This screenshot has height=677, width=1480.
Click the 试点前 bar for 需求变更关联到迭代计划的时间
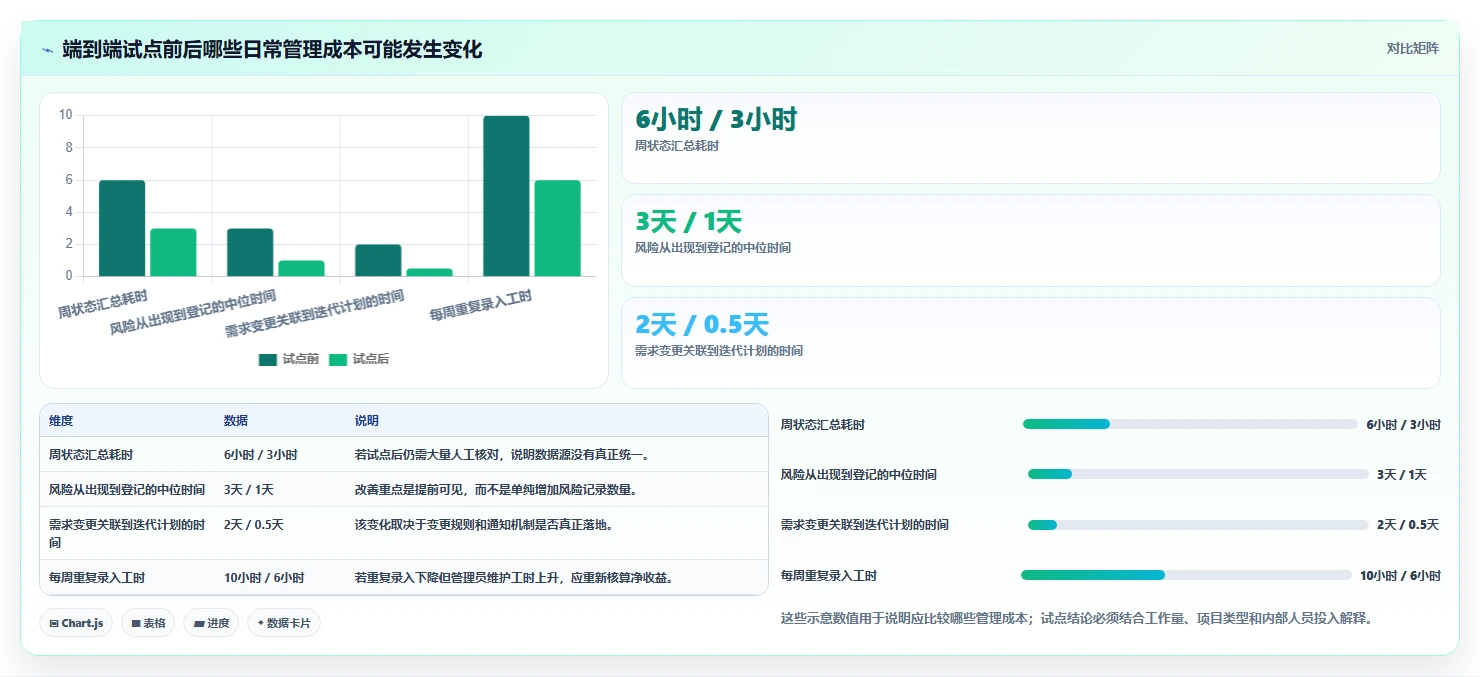[x=378, y=260]
